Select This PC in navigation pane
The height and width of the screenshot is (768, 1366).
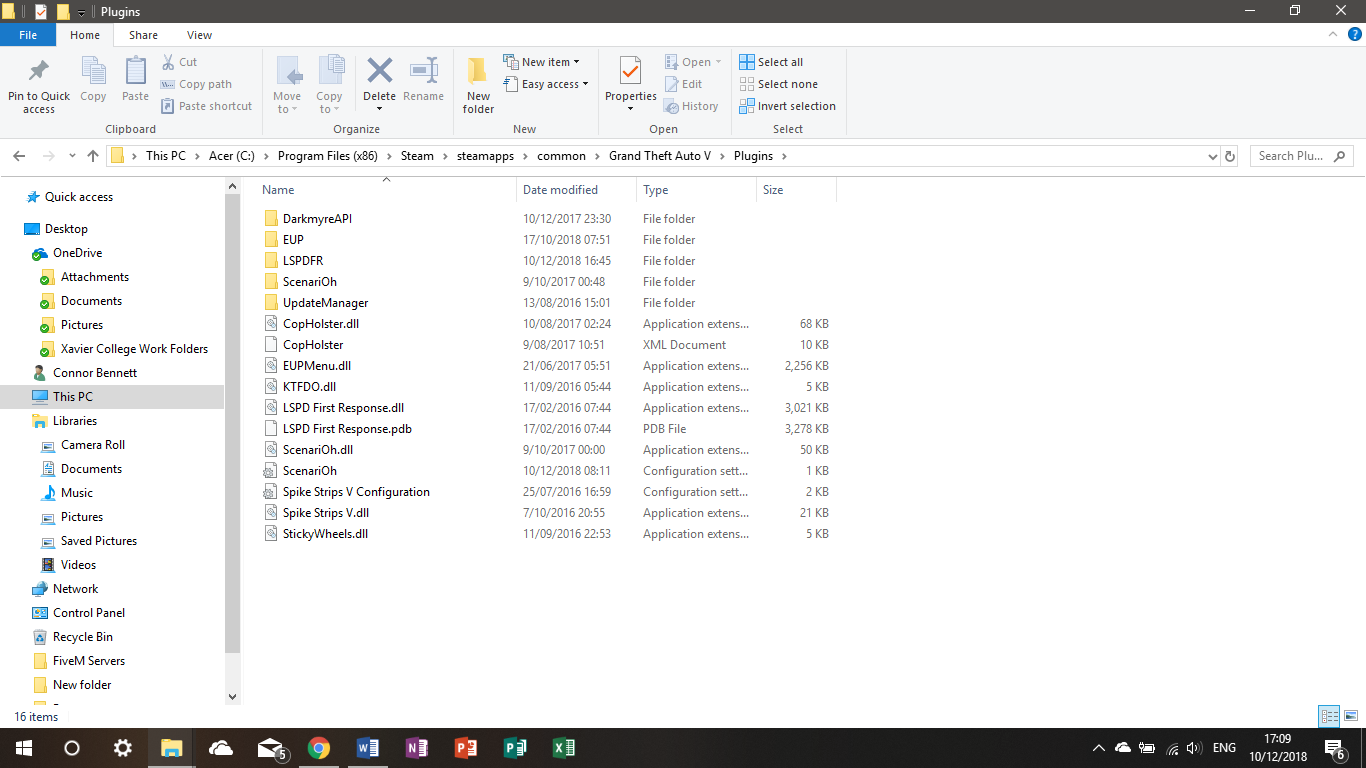pyautogui.click(x=73, y=397)
